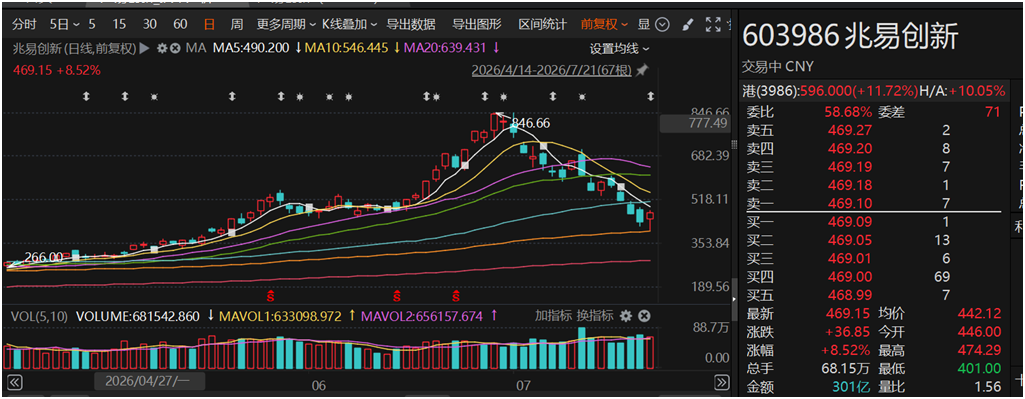1025x399 pixels.
Task: Close the VOL indicator panel
Action: (644, 316)
